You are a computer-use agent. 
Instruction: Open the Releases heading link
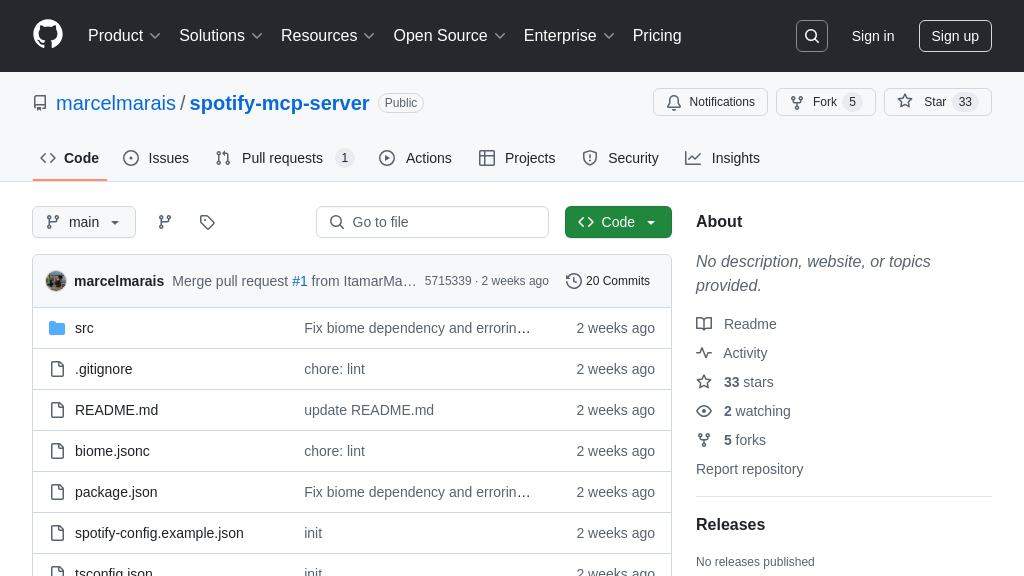click(x=730, y=524)
